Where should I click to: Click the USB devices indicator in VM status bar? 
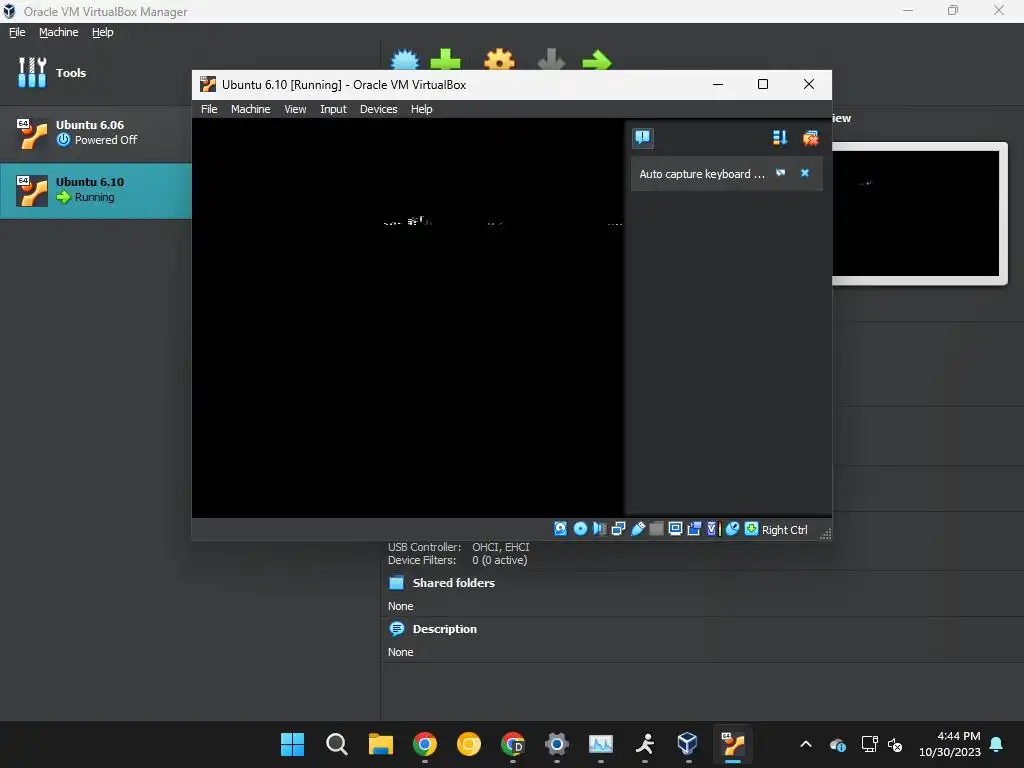[637, 528]
